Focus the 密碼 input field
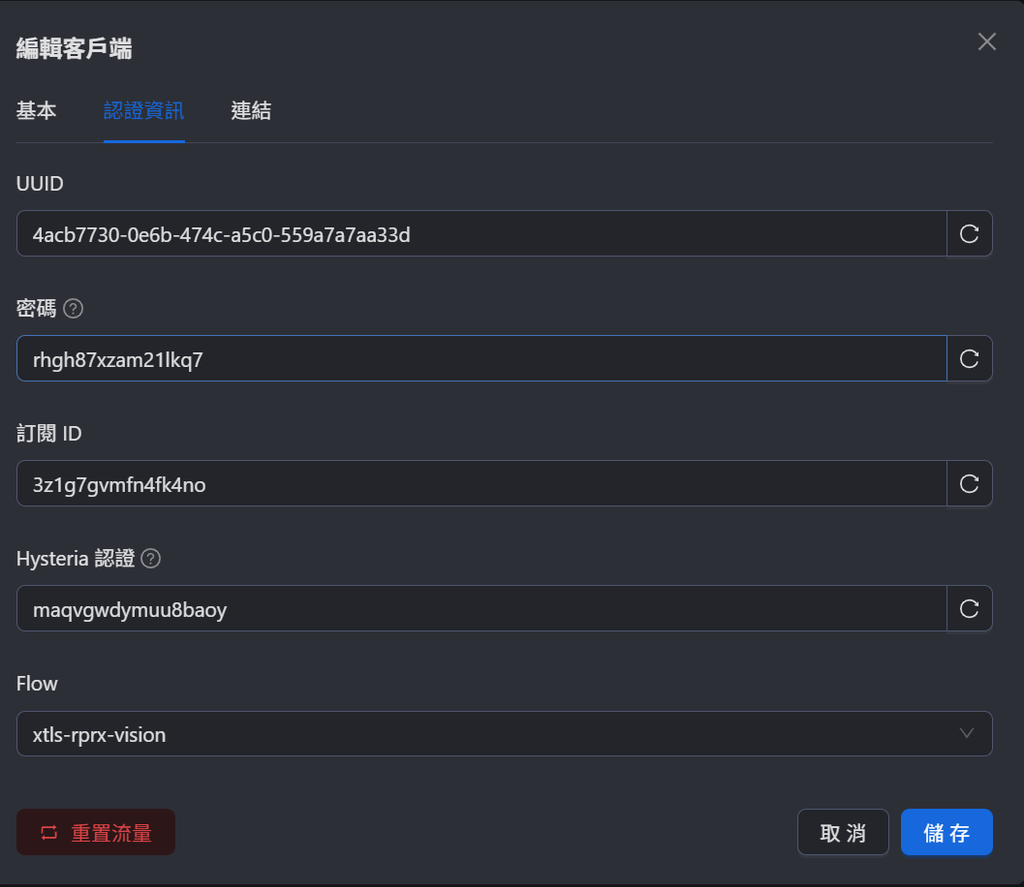1024x887 pixels. tap(481, 359)
